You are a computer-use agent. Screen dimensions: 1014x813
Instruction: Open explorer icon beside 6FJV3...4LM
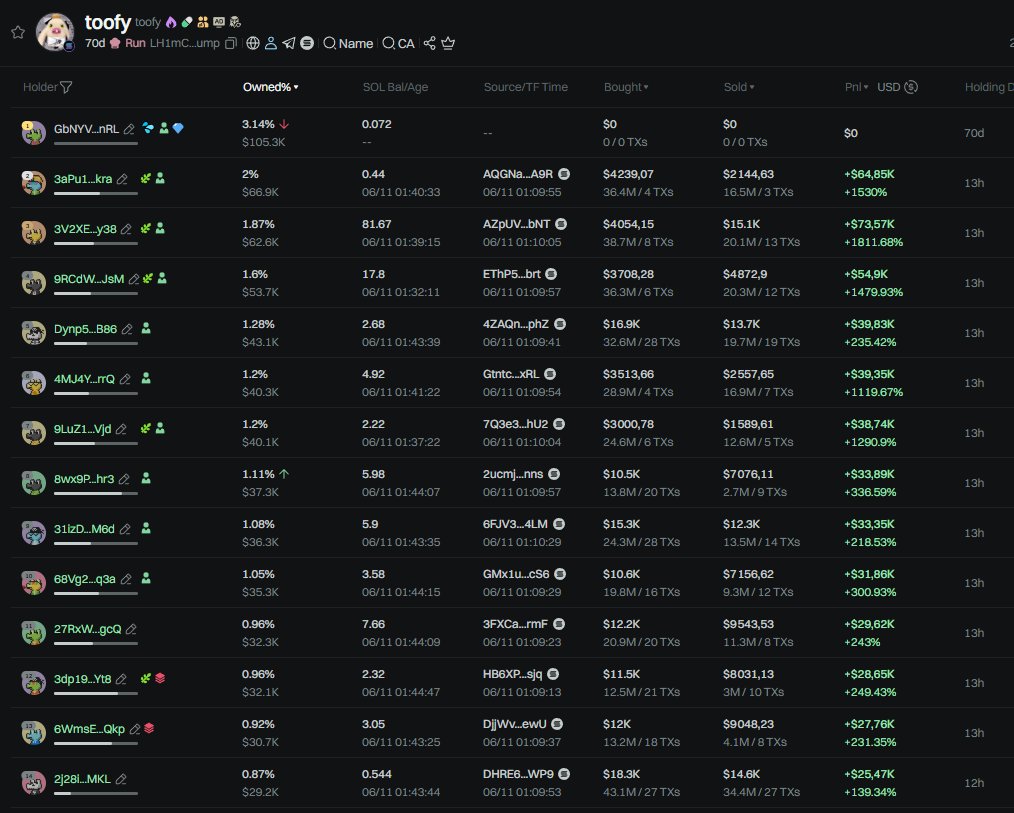coord(559,524)
